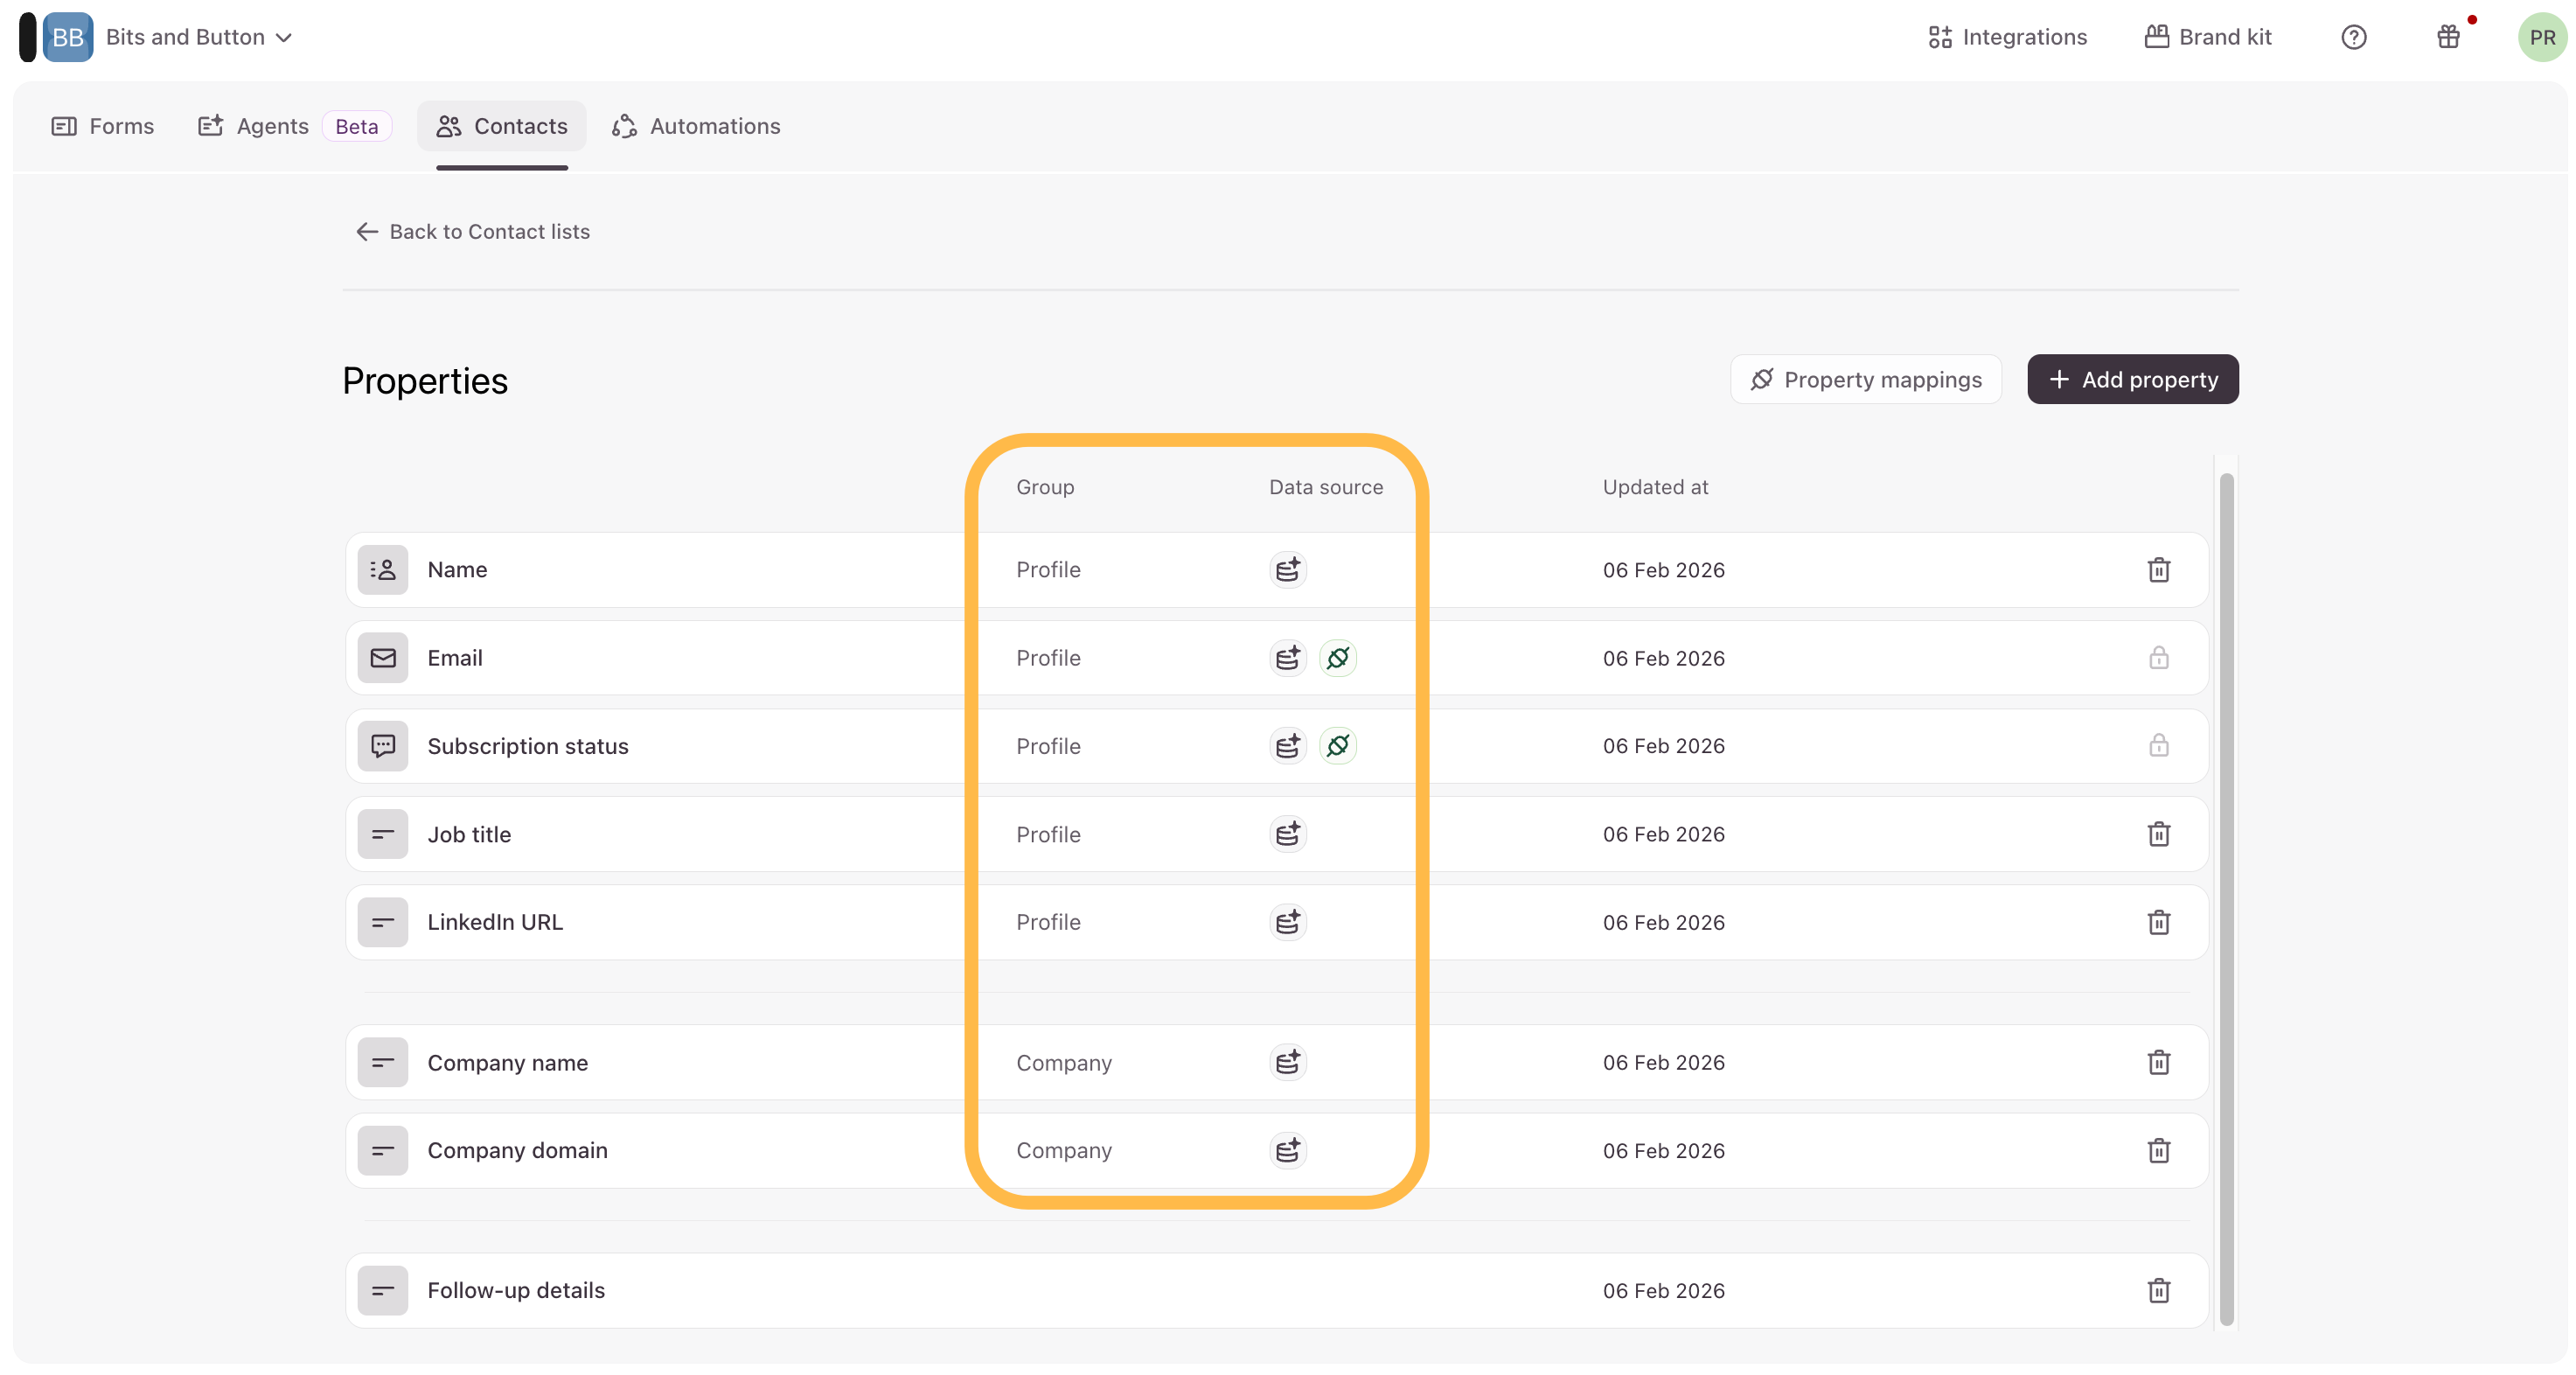This screenshot has width=2576, height=1375.
Task: Switch to the Forms tab
Action: (x=103, y=126)
